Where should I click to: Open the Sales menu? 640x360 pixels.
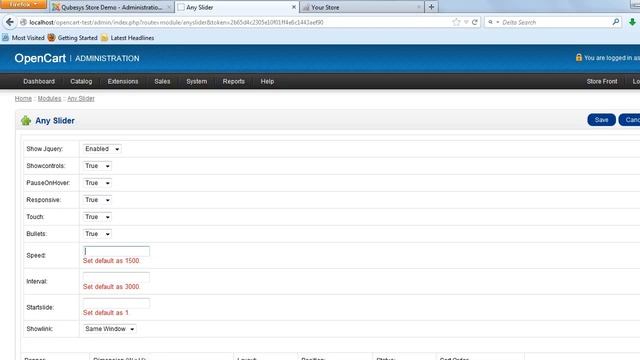(162, 81)
